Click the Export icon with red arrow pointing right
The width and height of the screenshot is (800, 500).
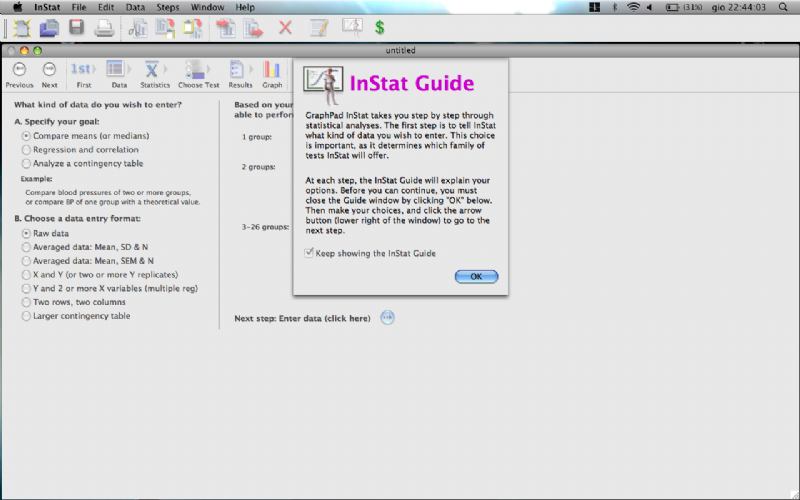[253, 28]
